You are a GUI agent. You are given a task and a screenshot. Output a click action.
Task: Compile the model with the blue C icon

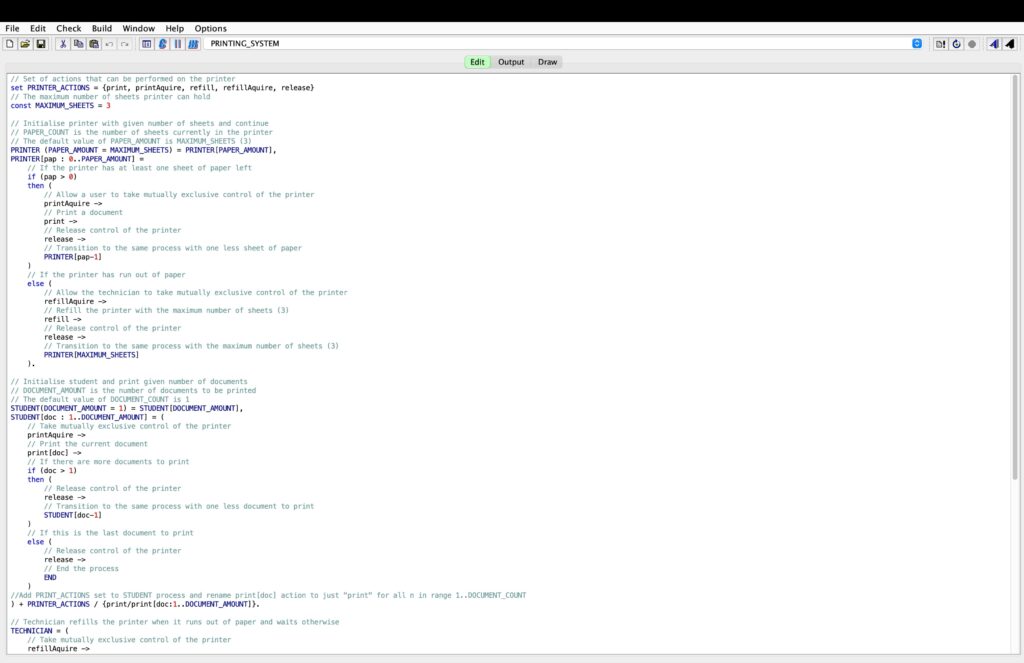[162, 44]
